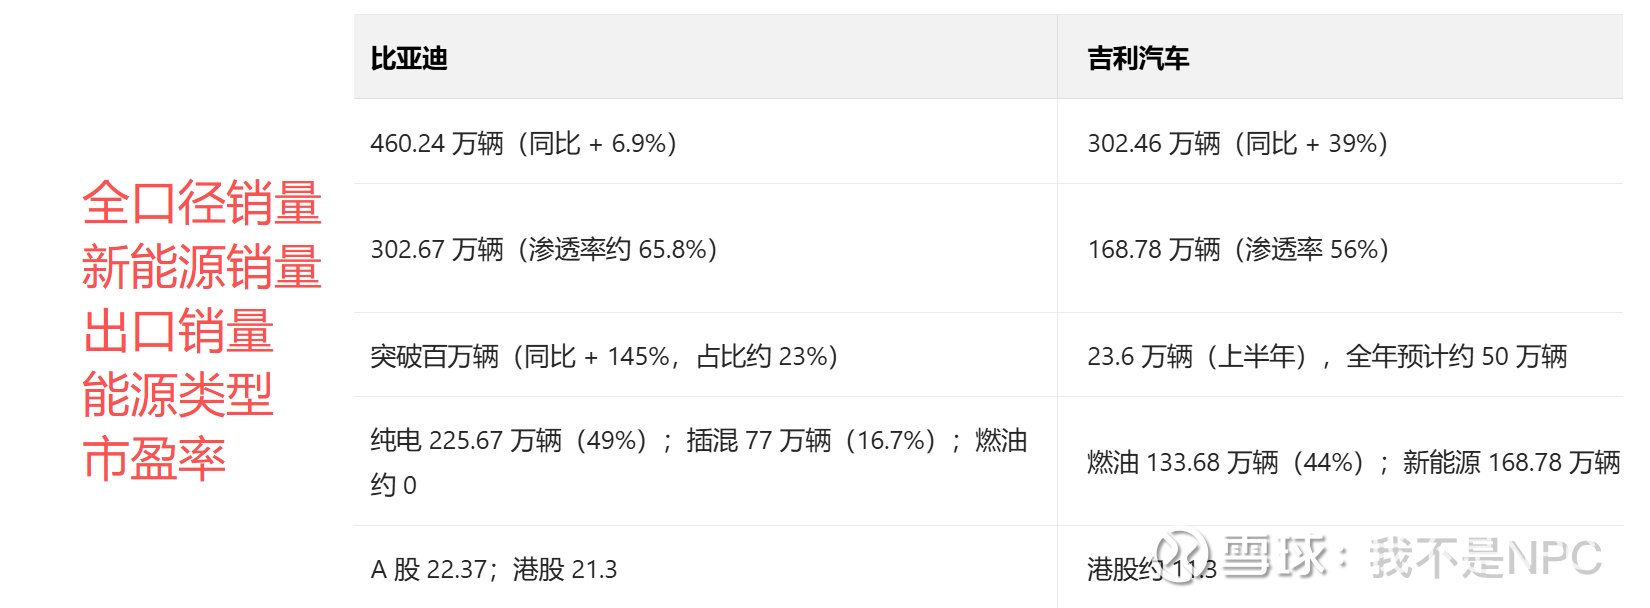This screenshot has height=608, width=1650.
Task: Click the 吉利汽车 column header
Action: (1138, 59)
